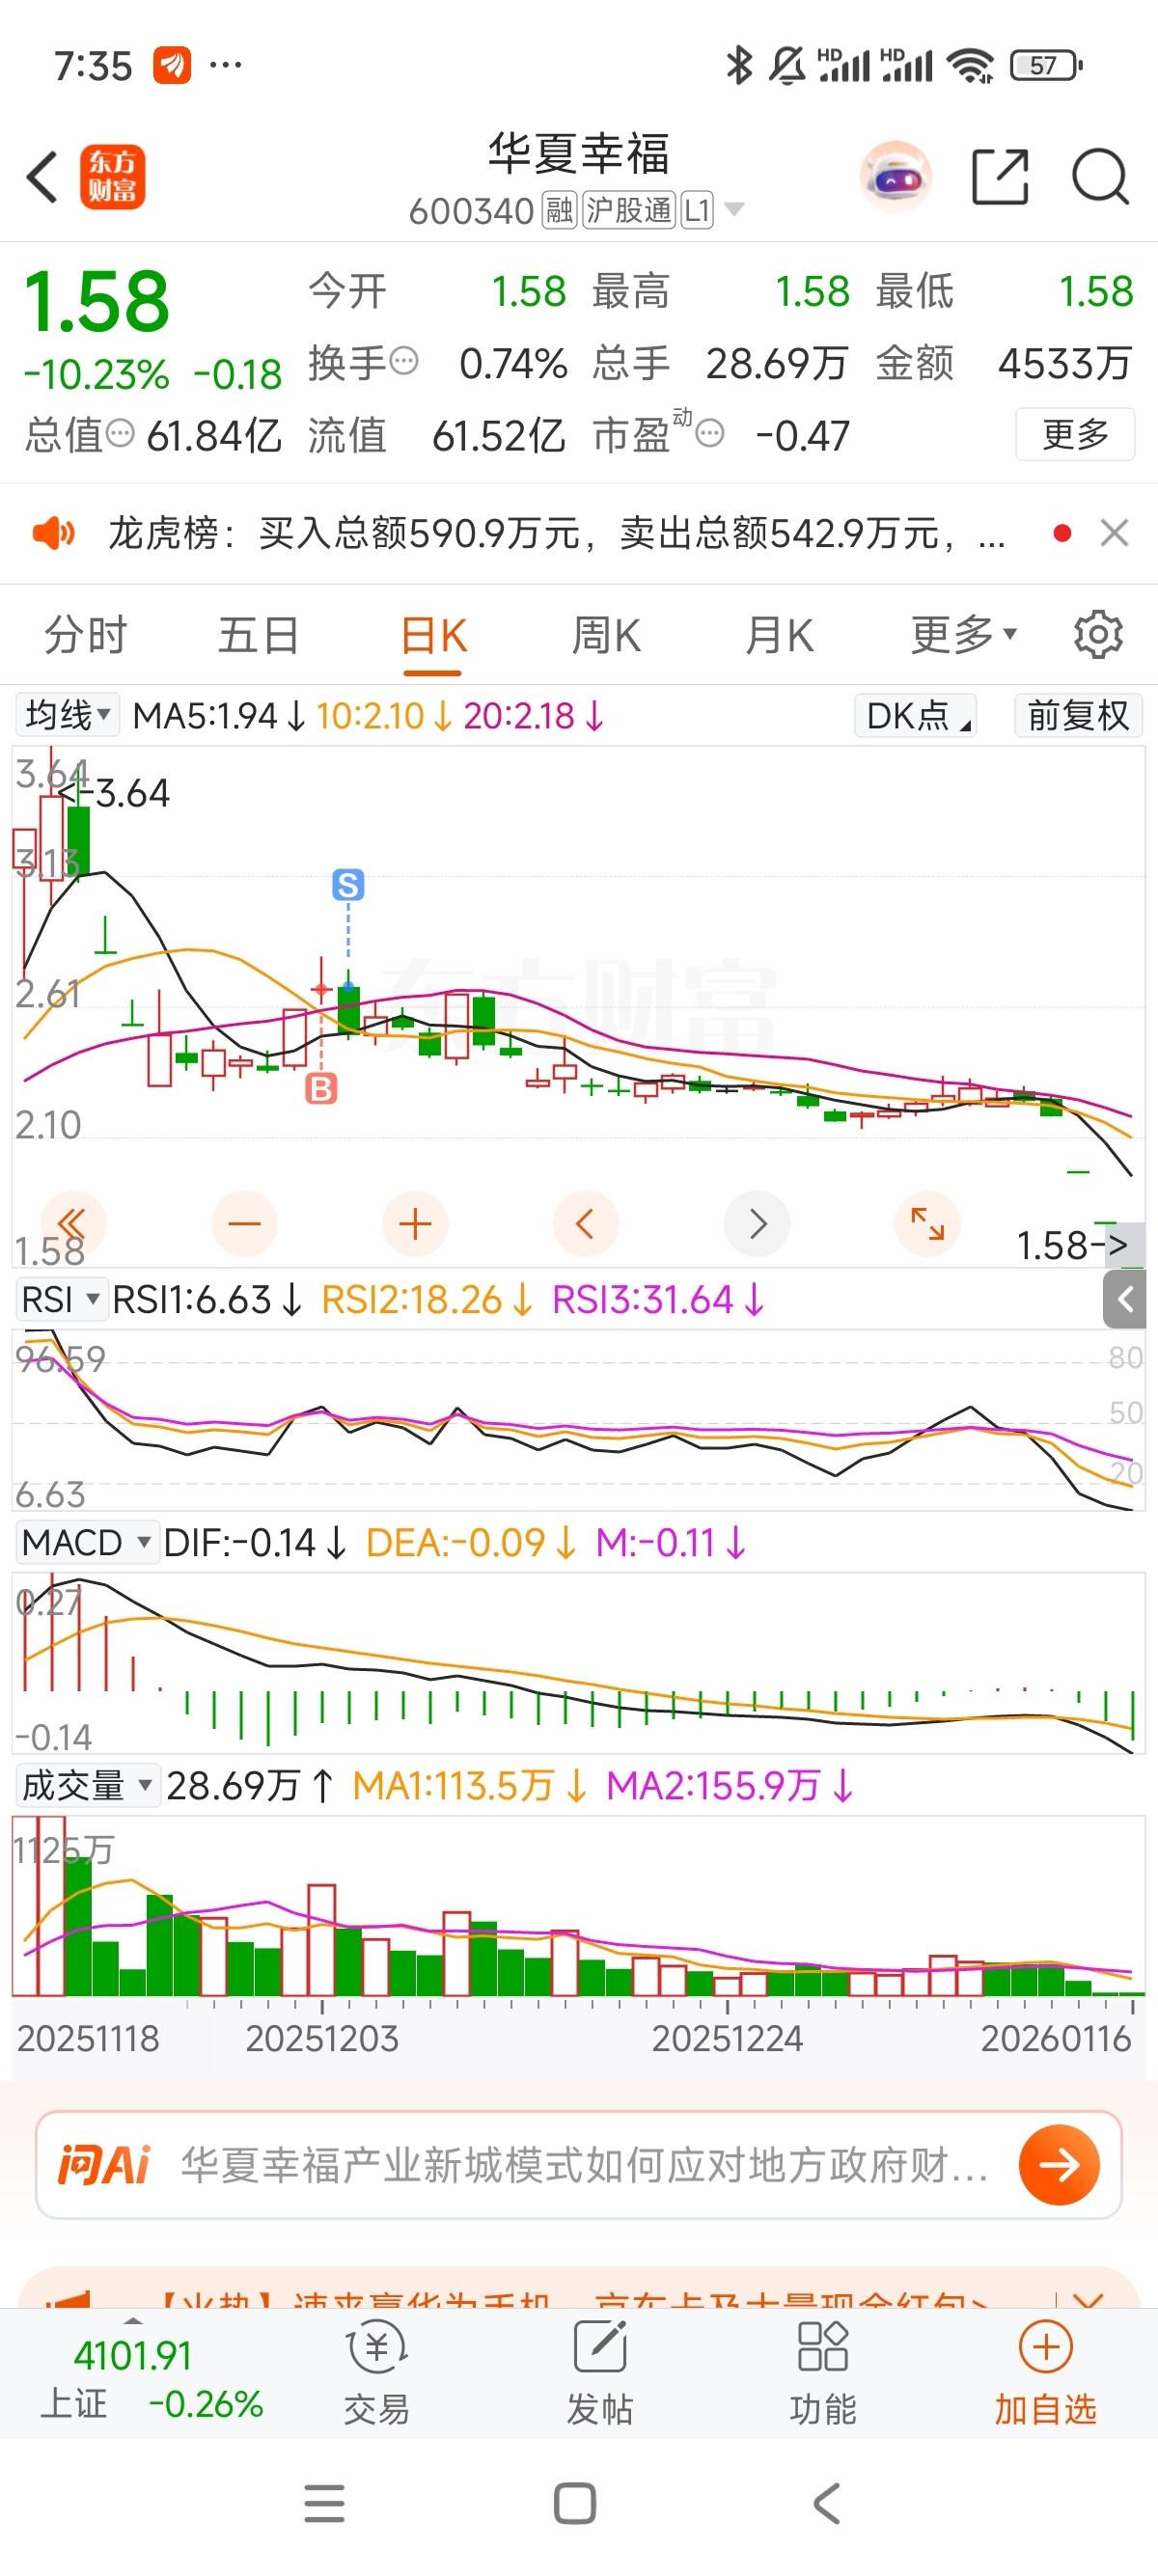Image resolution: width=1158 pixels, height=2576 pixels.
Task: Zoom in chart with plus button
Action: (x=415, y=1223)
